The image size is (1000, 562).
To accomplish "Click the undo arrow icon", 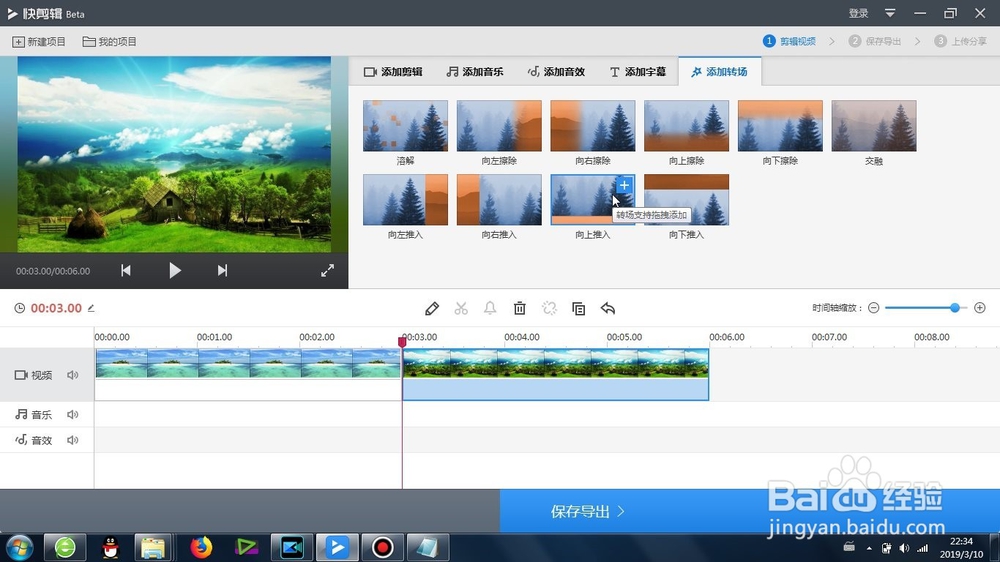I will pos(608,309).
